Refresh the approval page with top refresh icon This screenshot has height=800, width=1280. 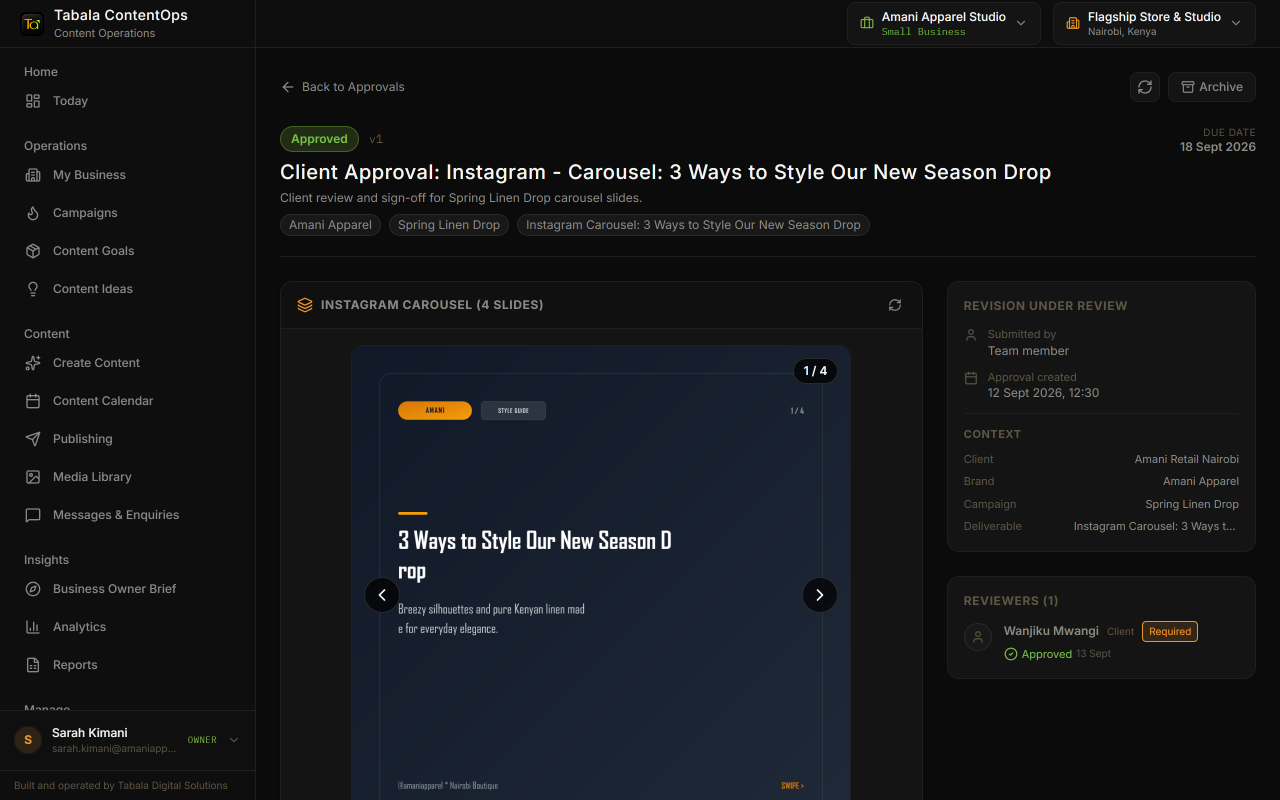[x=1145, y=87]
